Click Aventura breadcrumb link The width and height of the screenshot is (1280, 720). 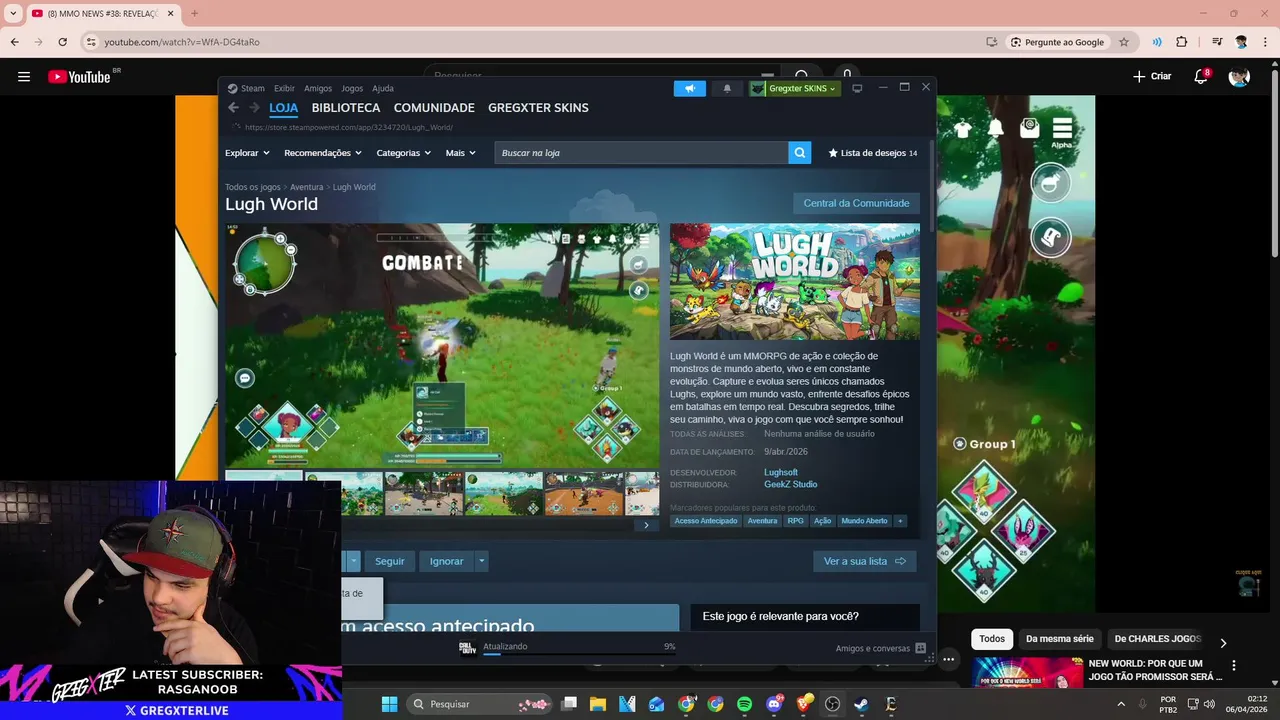[x=307, y=187]
